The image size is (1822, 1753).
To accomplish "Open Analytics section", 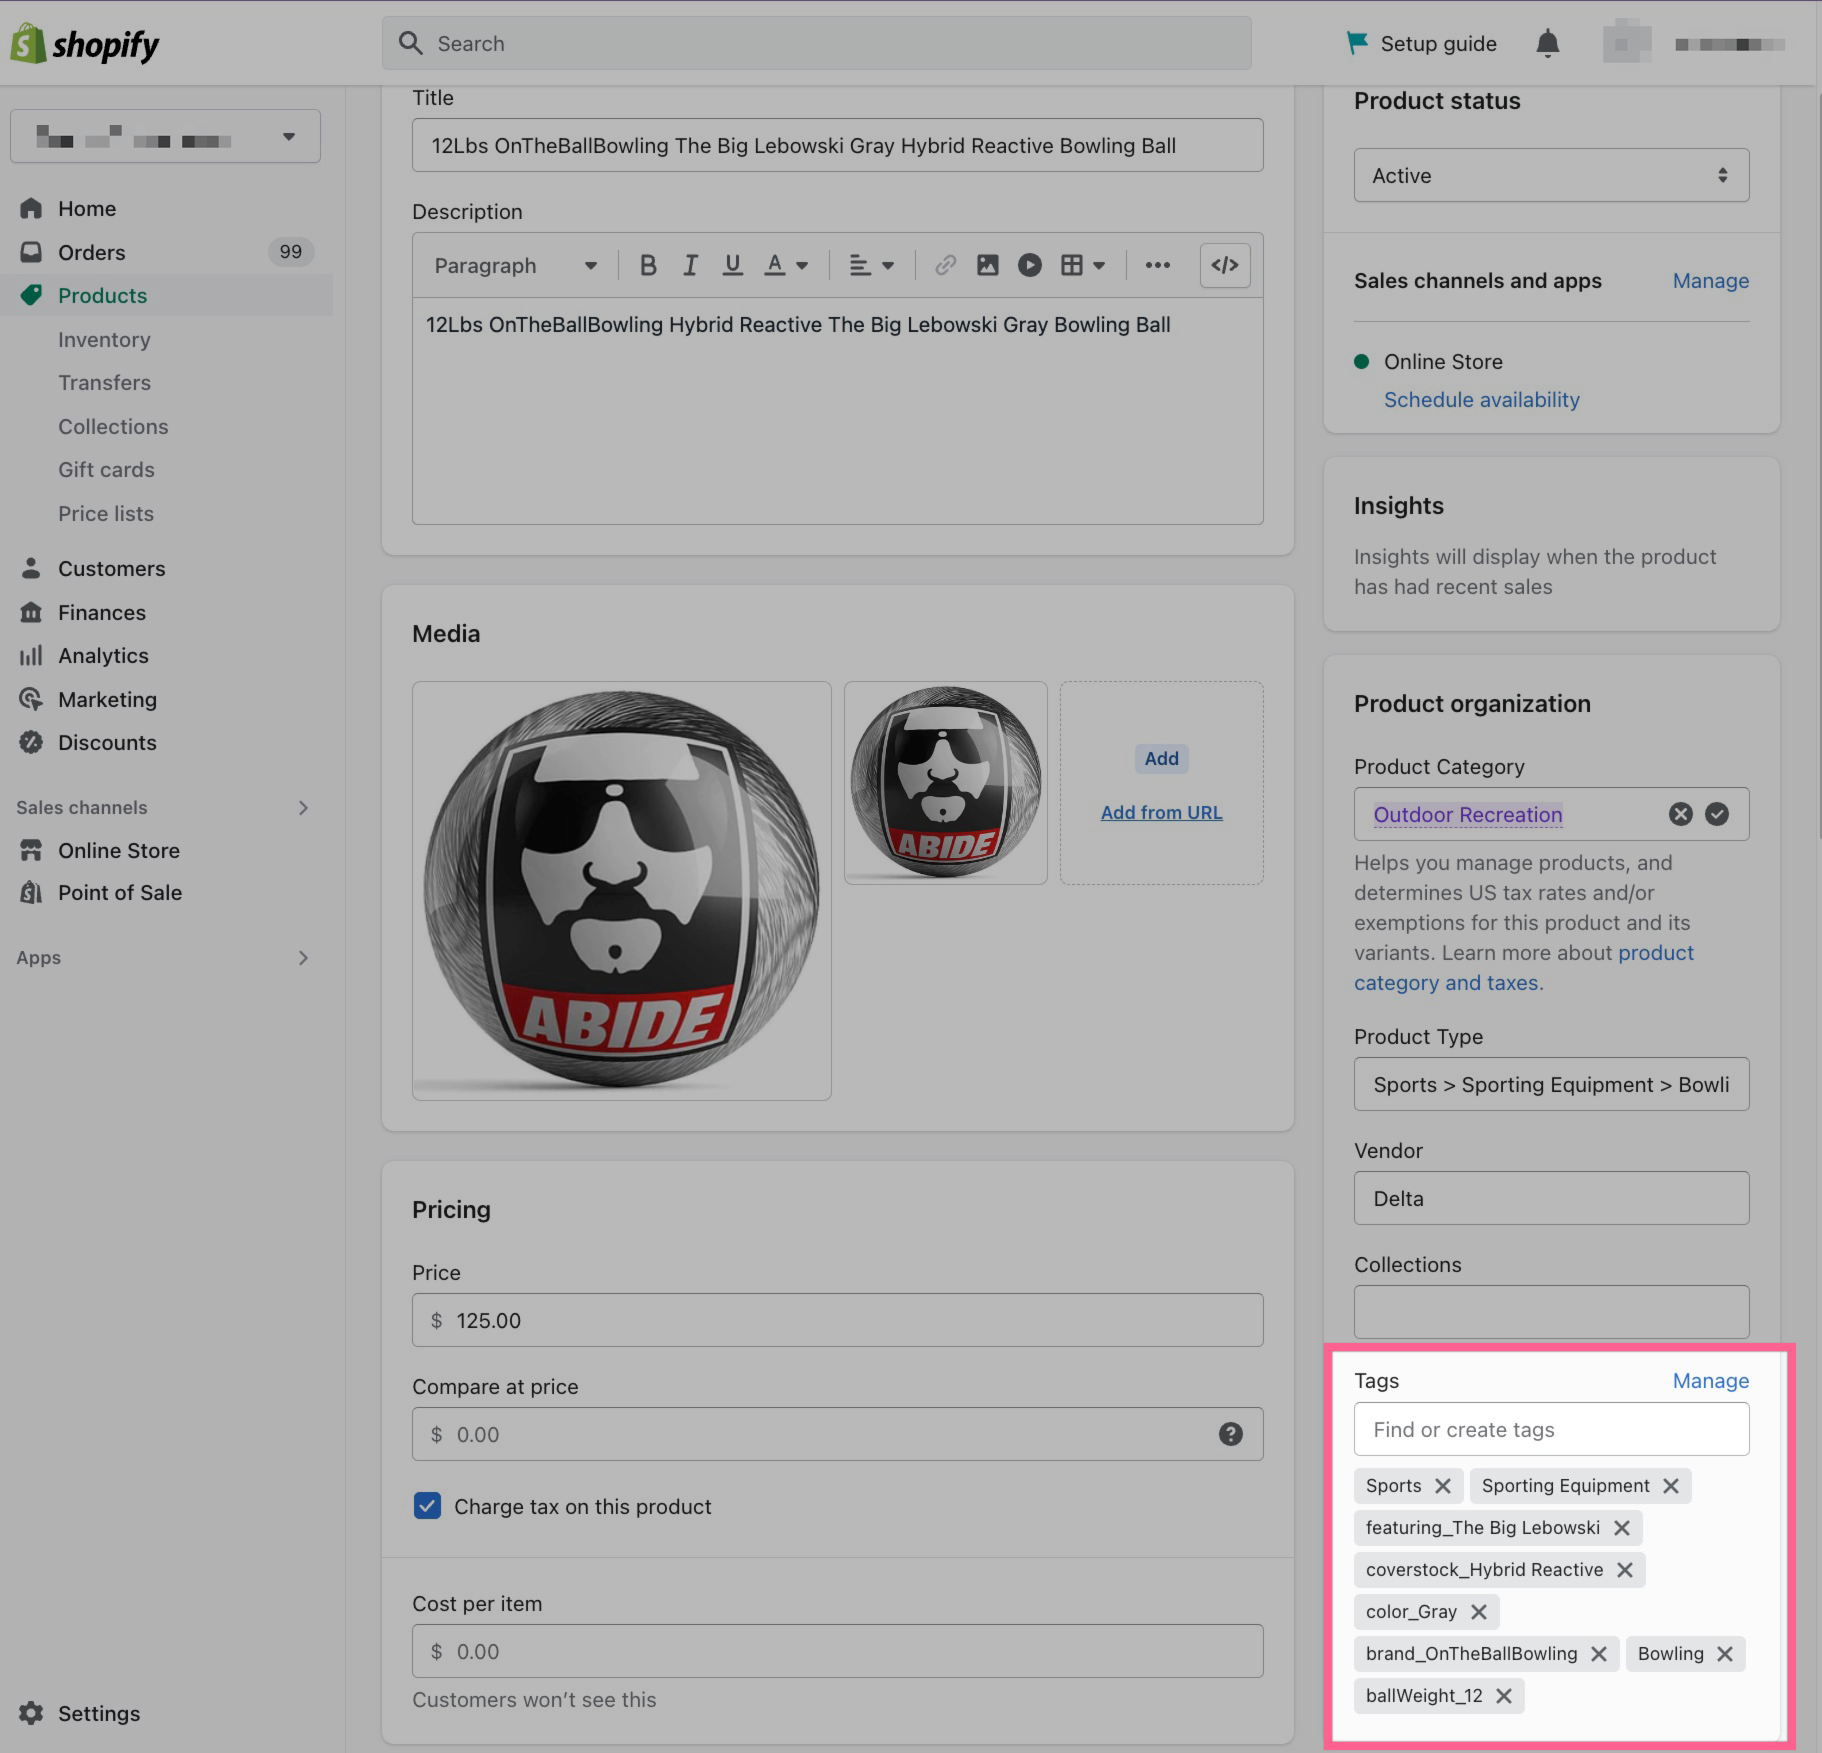I will pos(103,656).
